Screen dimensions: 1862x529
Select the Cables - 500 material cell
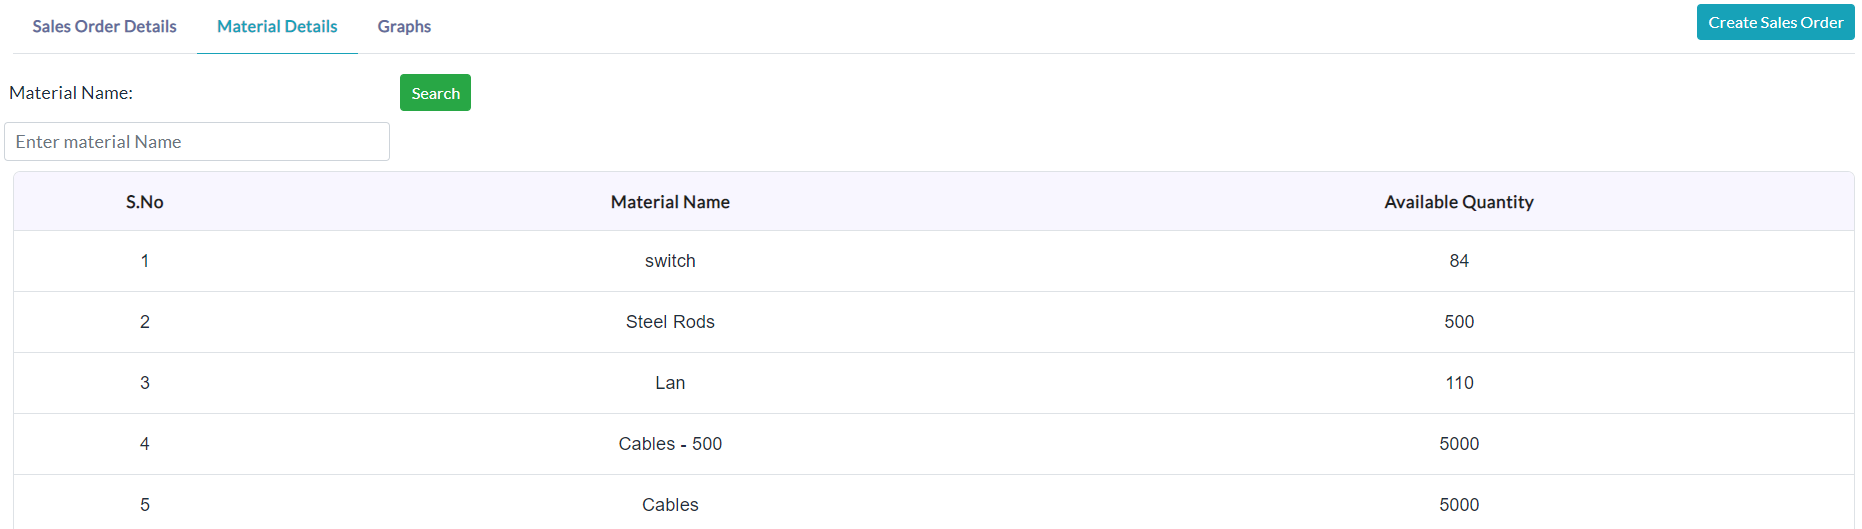pyautogui.click(x=670, y=444)
